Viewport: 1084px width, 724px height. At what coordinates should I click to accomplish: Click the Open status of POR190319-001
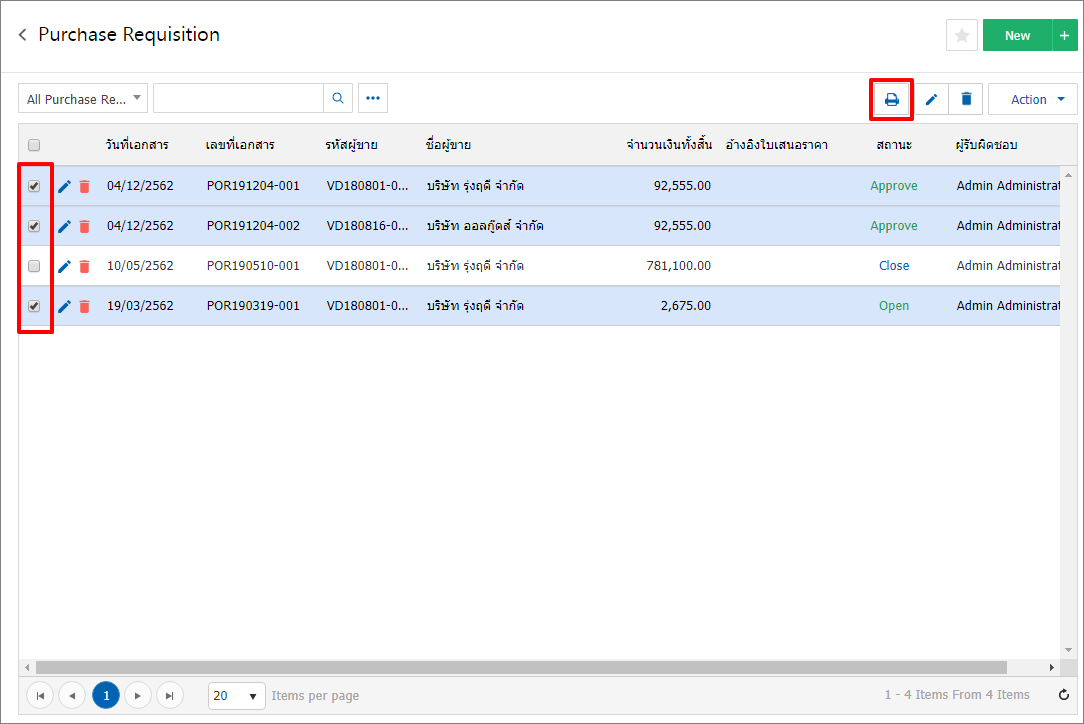coord(894,306)
